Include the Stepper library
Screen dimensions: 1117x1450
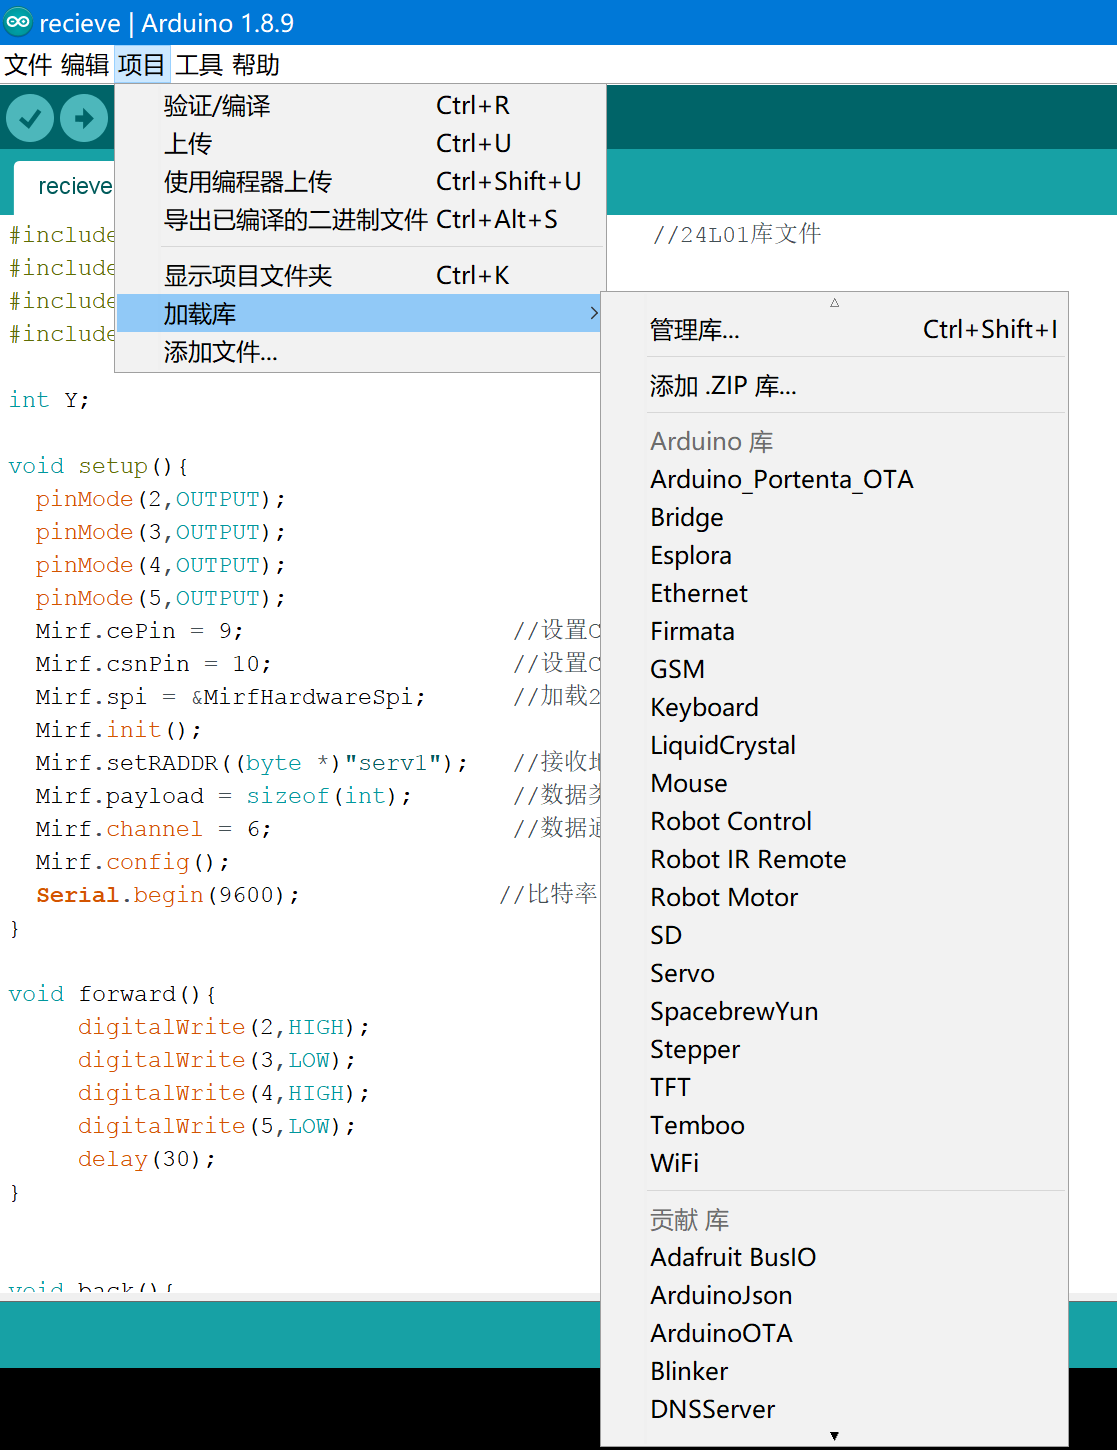834,1049
